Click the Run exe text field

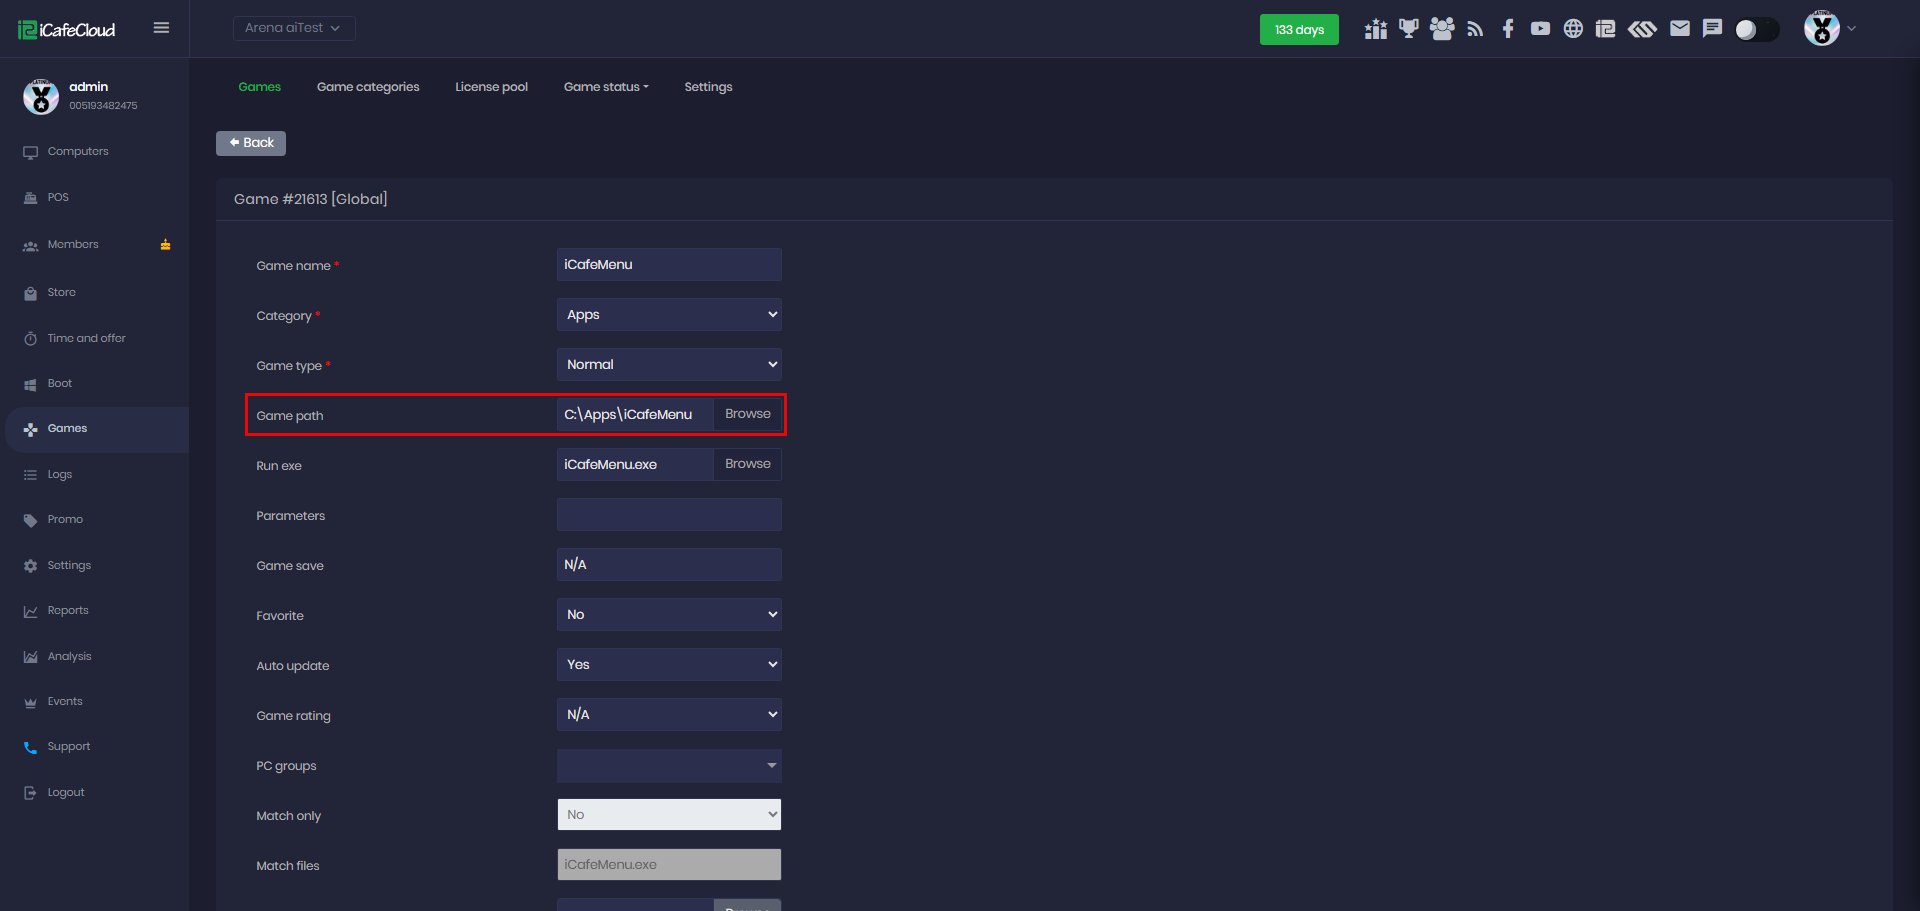click(x=635, y=465)
